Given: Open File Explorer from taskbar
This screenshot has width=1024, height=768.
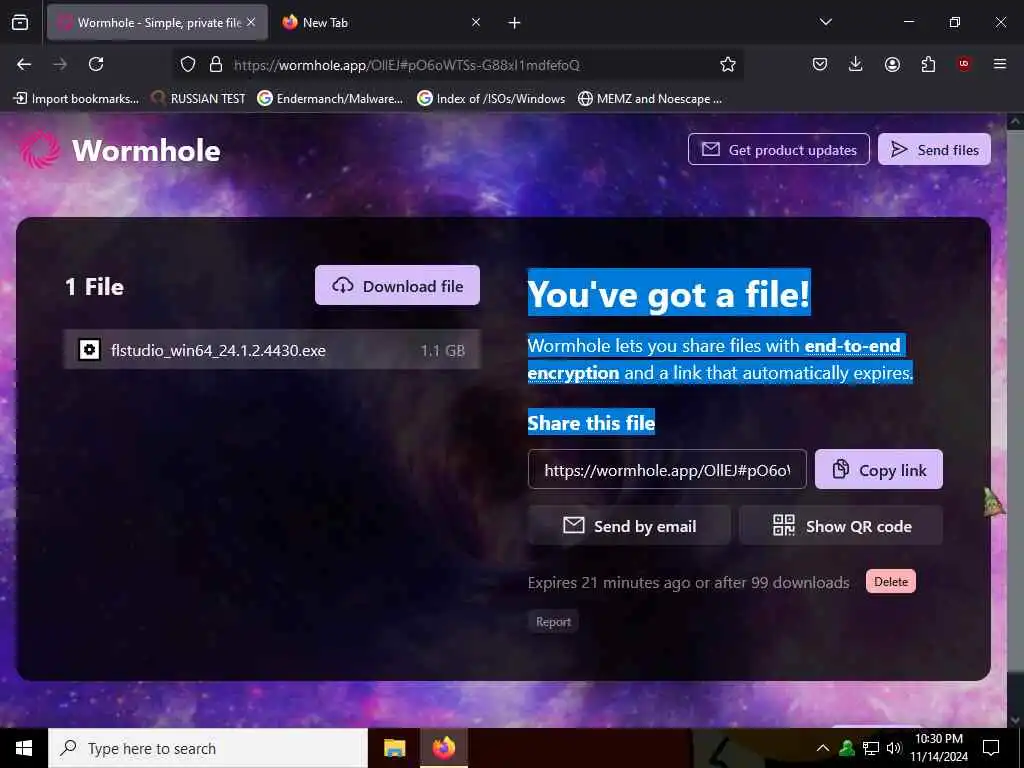Looking at the screenshot, I should click(394, 748).
